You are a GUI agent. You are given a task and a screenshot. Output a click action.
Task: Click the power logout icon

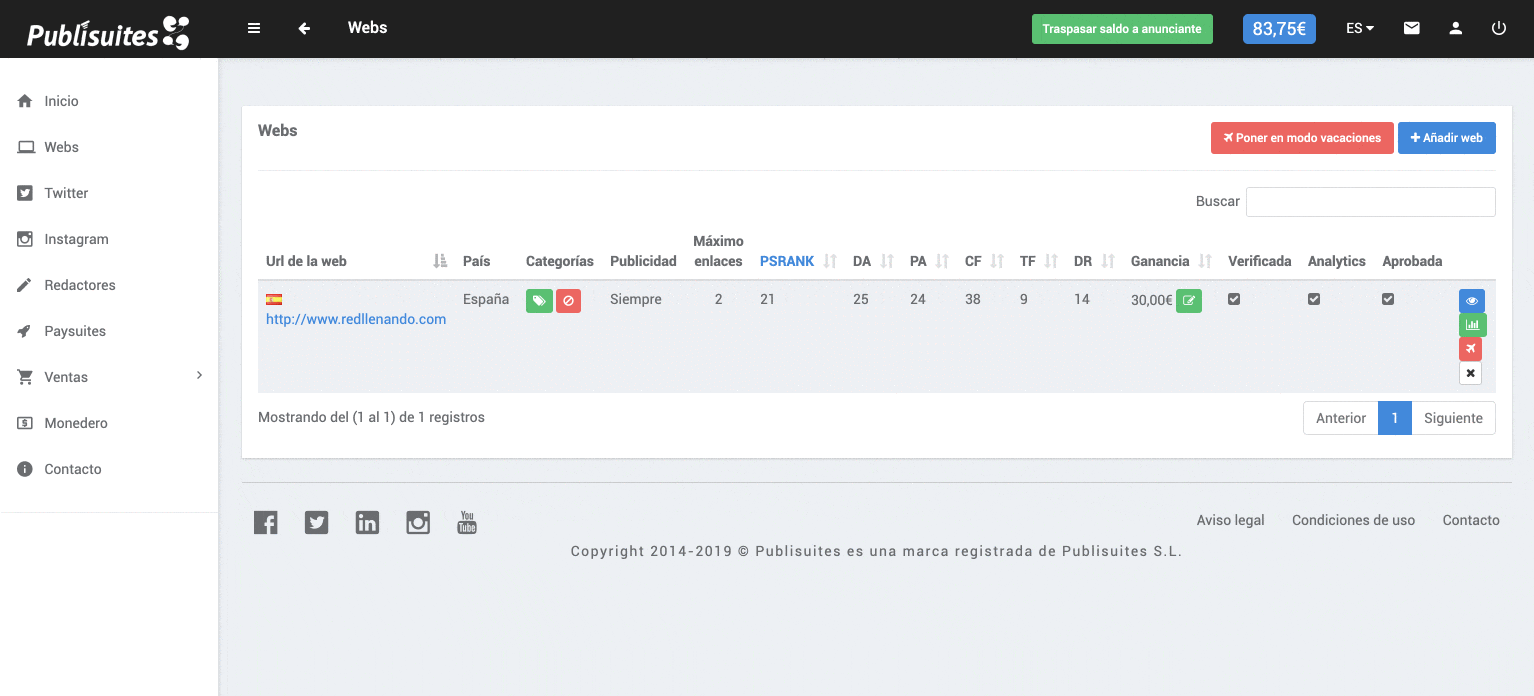1498,28
